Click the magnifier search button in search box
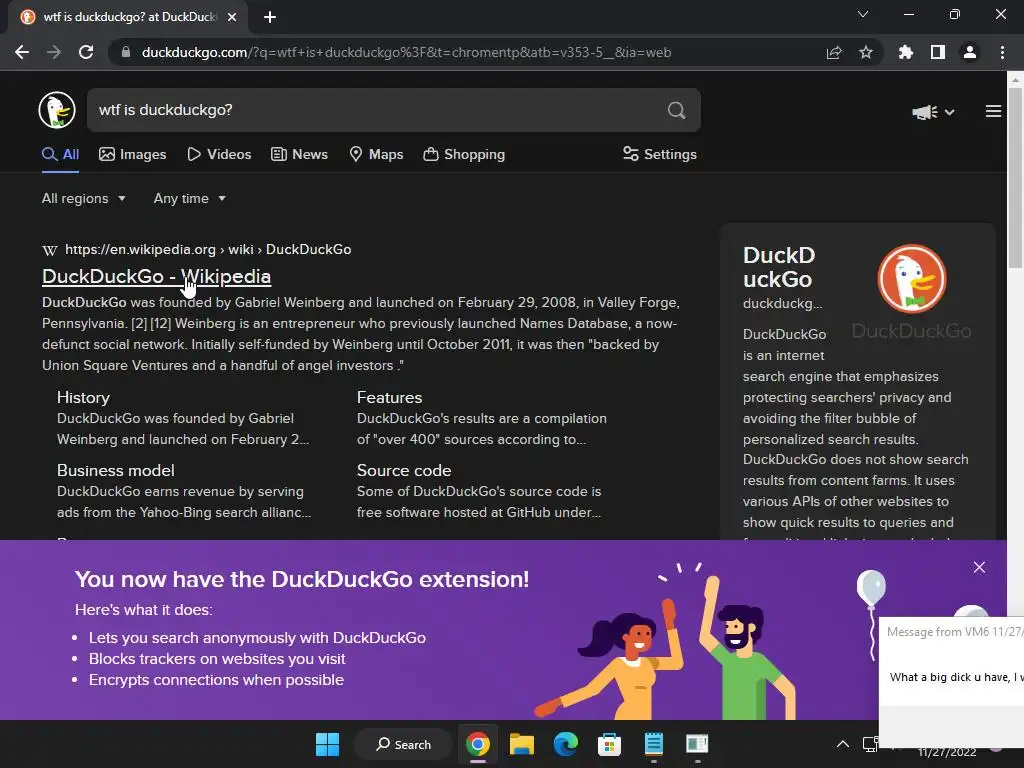Viewport: 1024px width, 768px height. (x=677, y=110)
